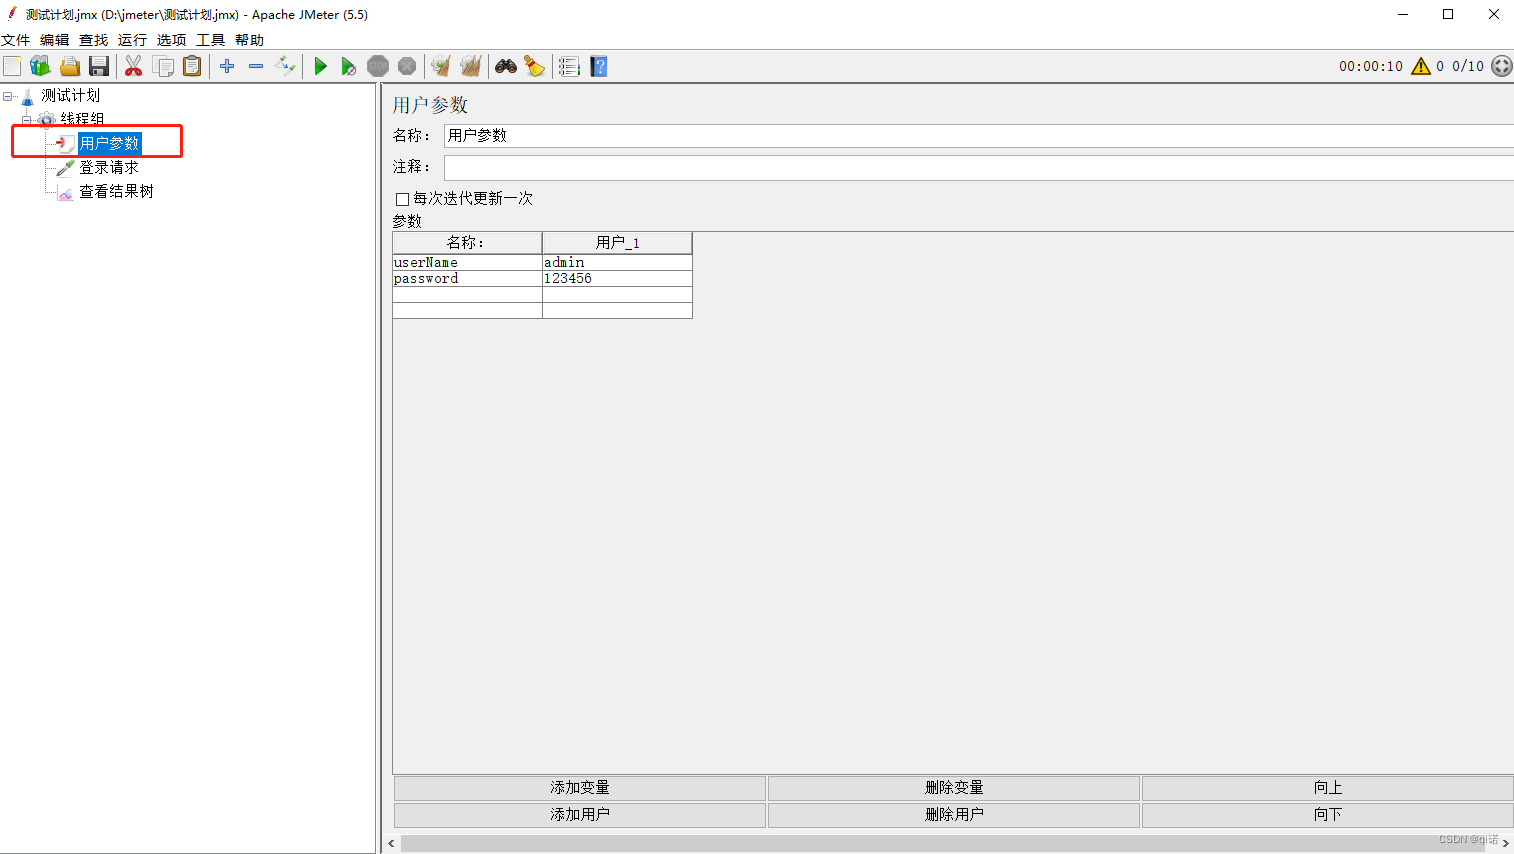Cut the selected element with the scissors icon

pyautogui.click(x=133, y=66)
